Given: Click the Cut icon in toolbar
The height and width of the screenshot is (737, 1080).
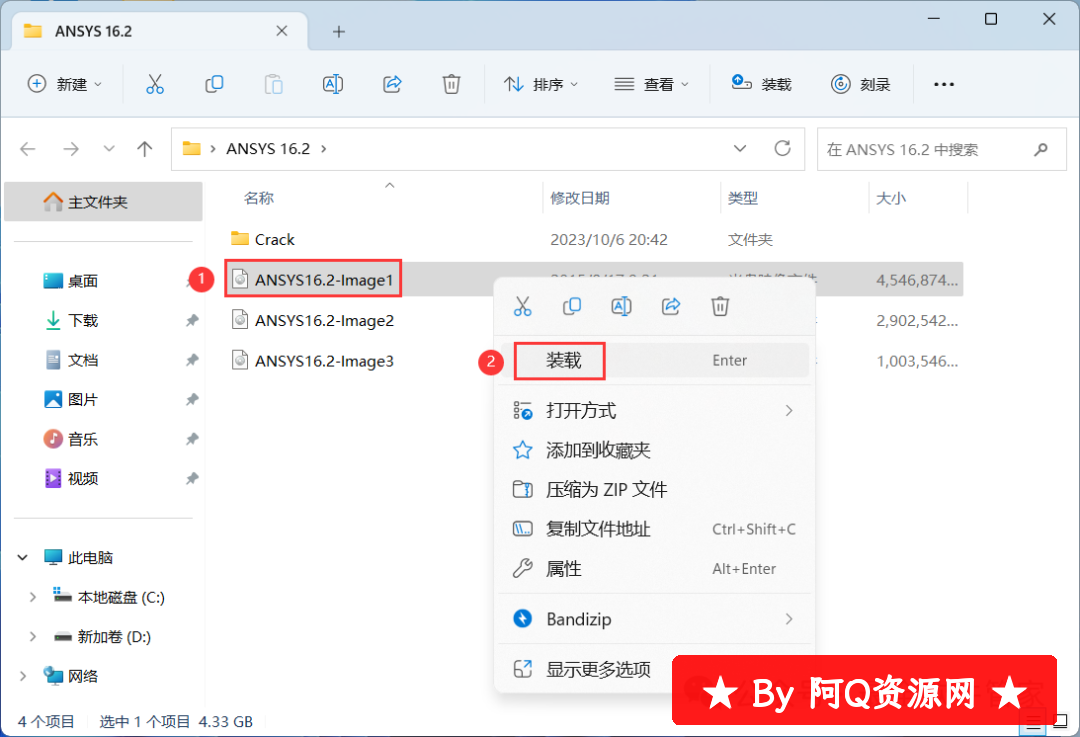Looking at the screenshot, I should click(x=154, y=84).
